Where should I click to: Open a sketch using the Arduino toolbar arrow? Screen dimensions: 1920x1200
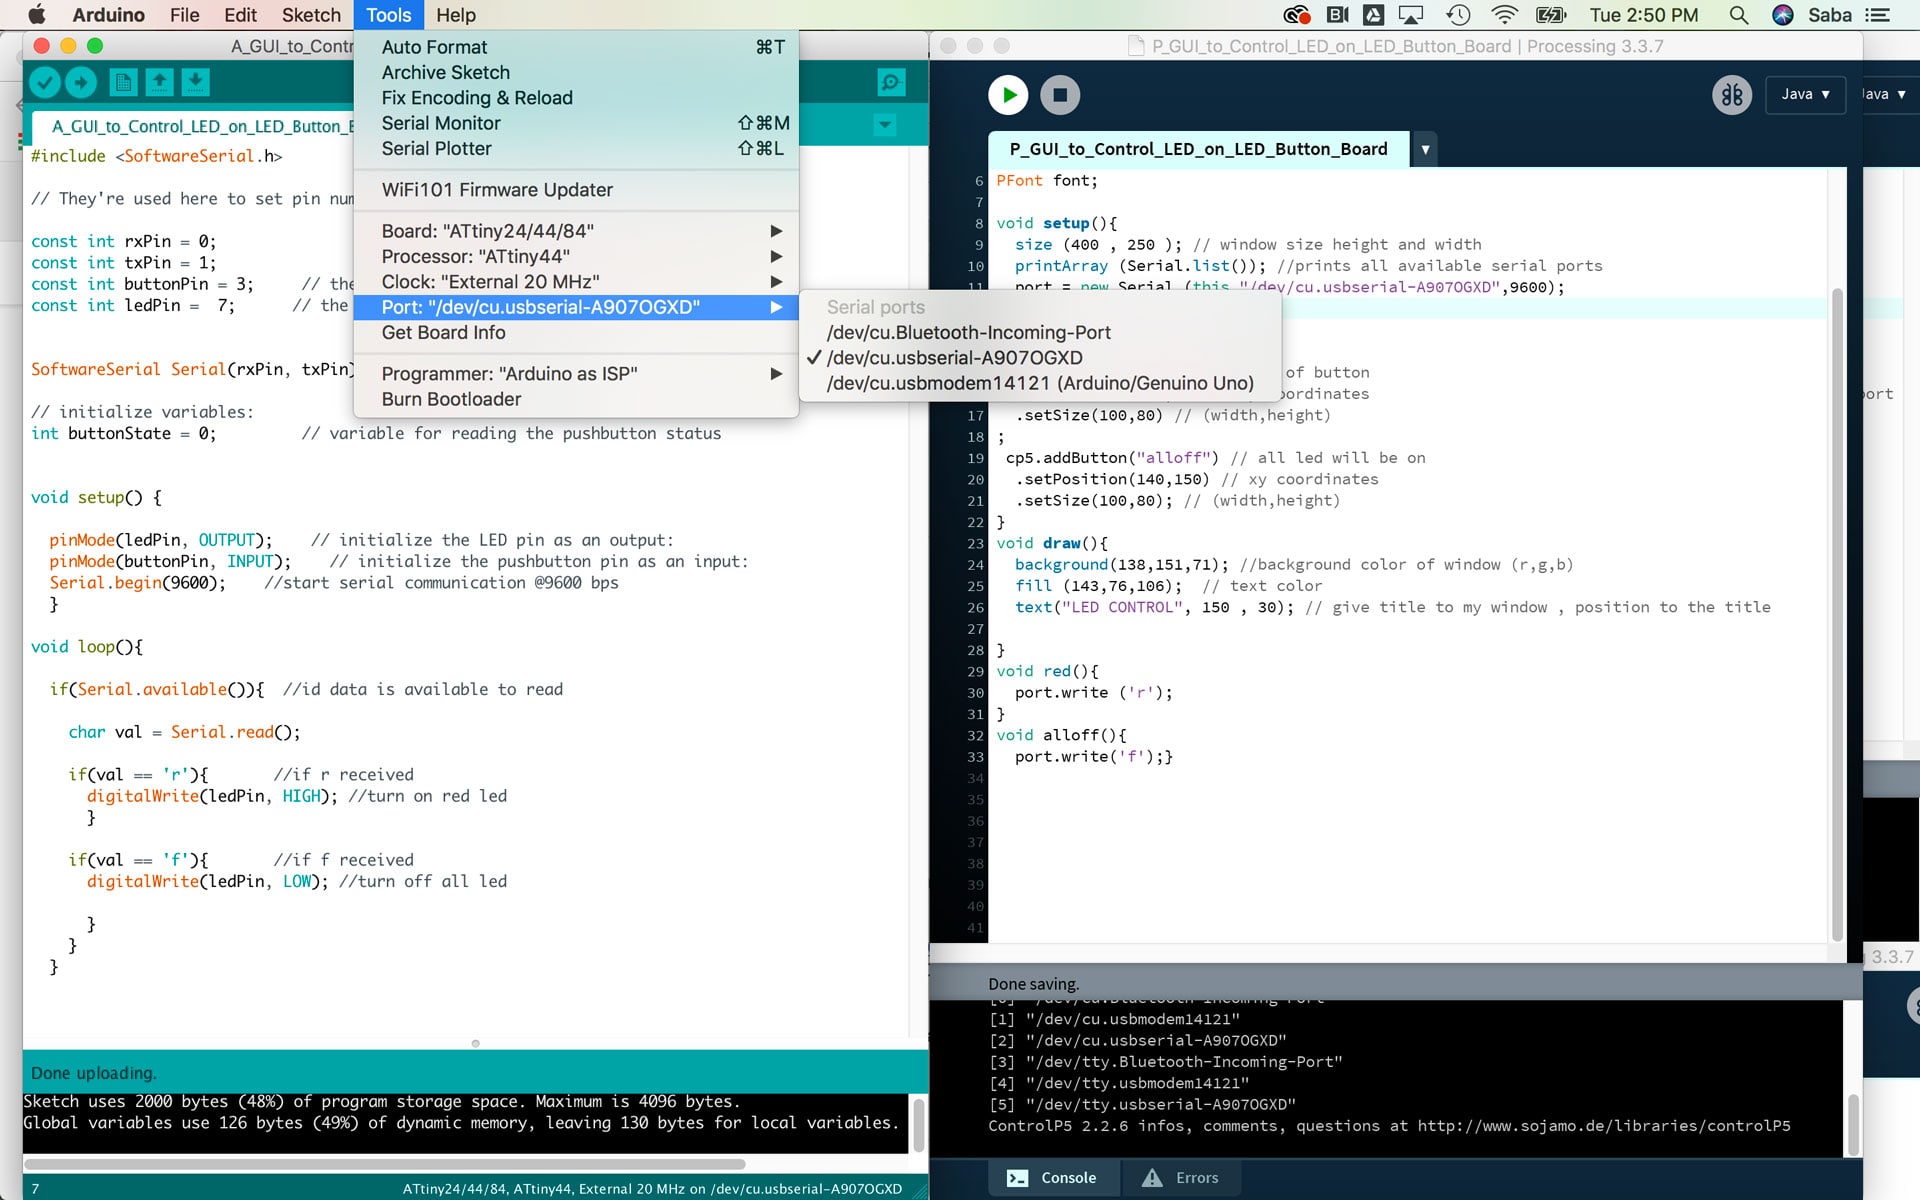tap(159, 82)
